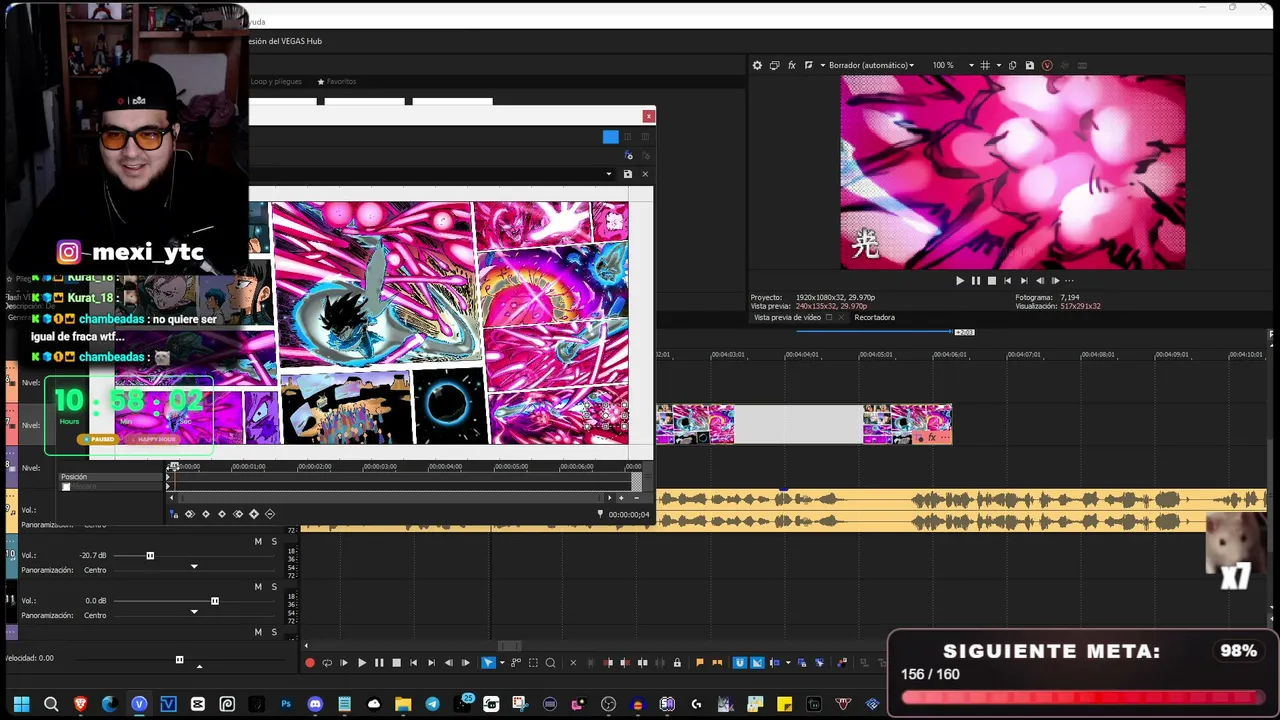
Task: Click the fx icon on the second timeline clip
Action: (x=932, y=437)
